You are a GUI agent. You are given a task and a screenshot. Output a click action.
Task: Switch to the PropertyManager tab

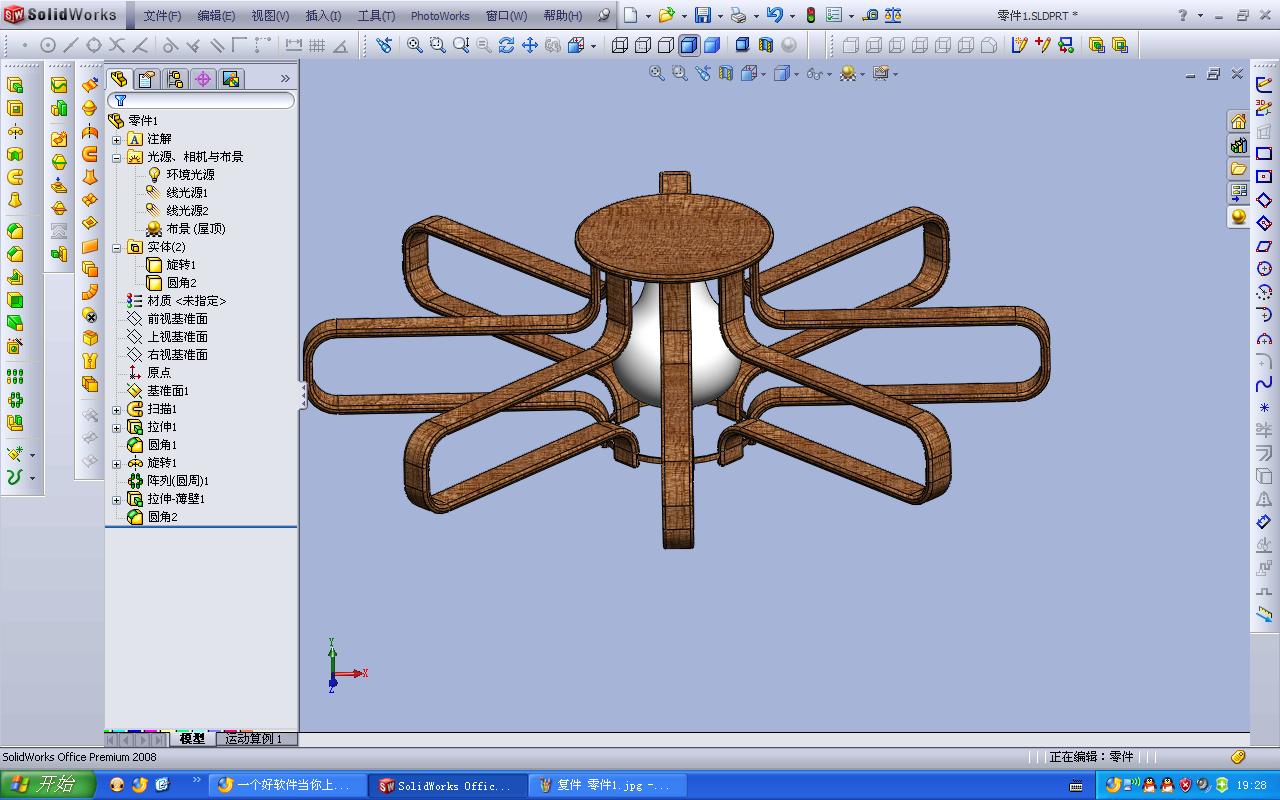(x=147, y=79)
